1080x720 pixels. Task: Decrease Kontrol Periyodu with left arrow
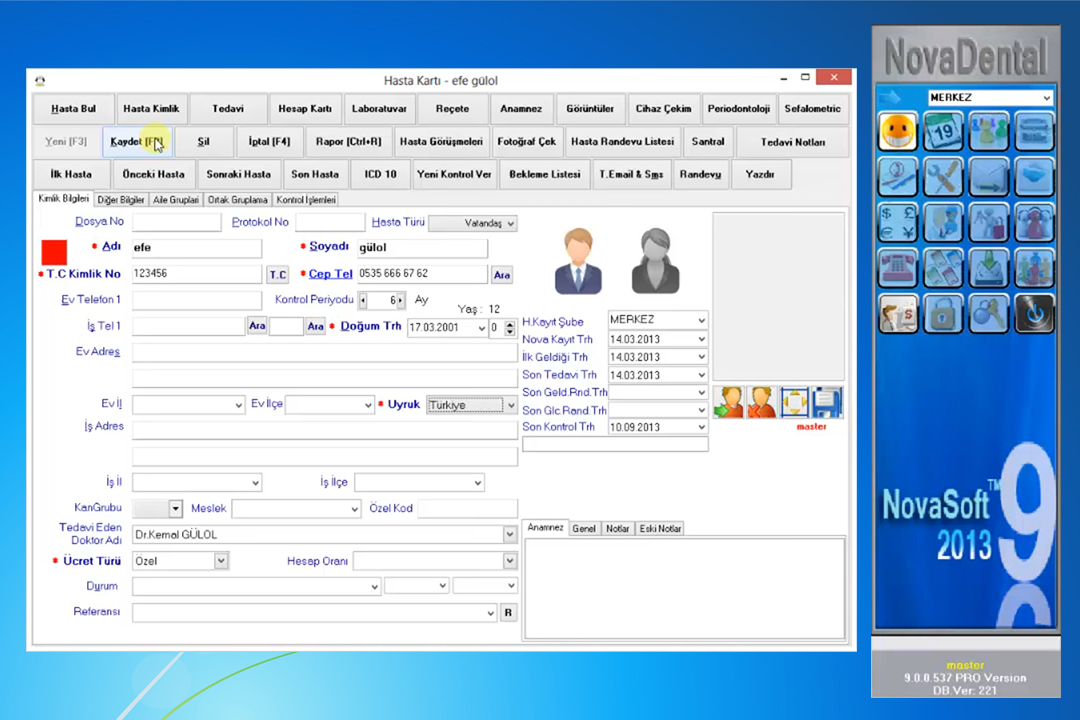tap(364, 300)
